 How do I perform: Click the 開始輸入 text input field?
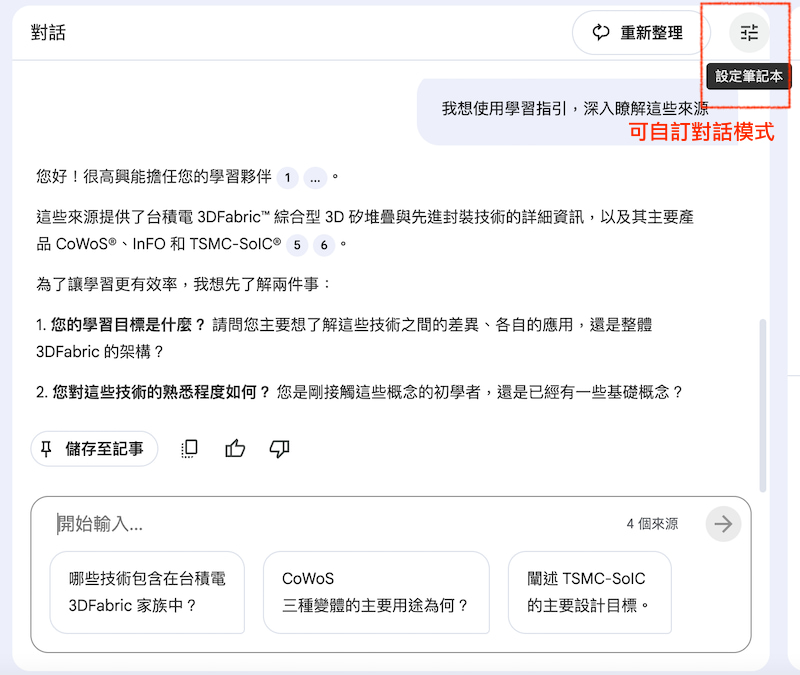300,523
